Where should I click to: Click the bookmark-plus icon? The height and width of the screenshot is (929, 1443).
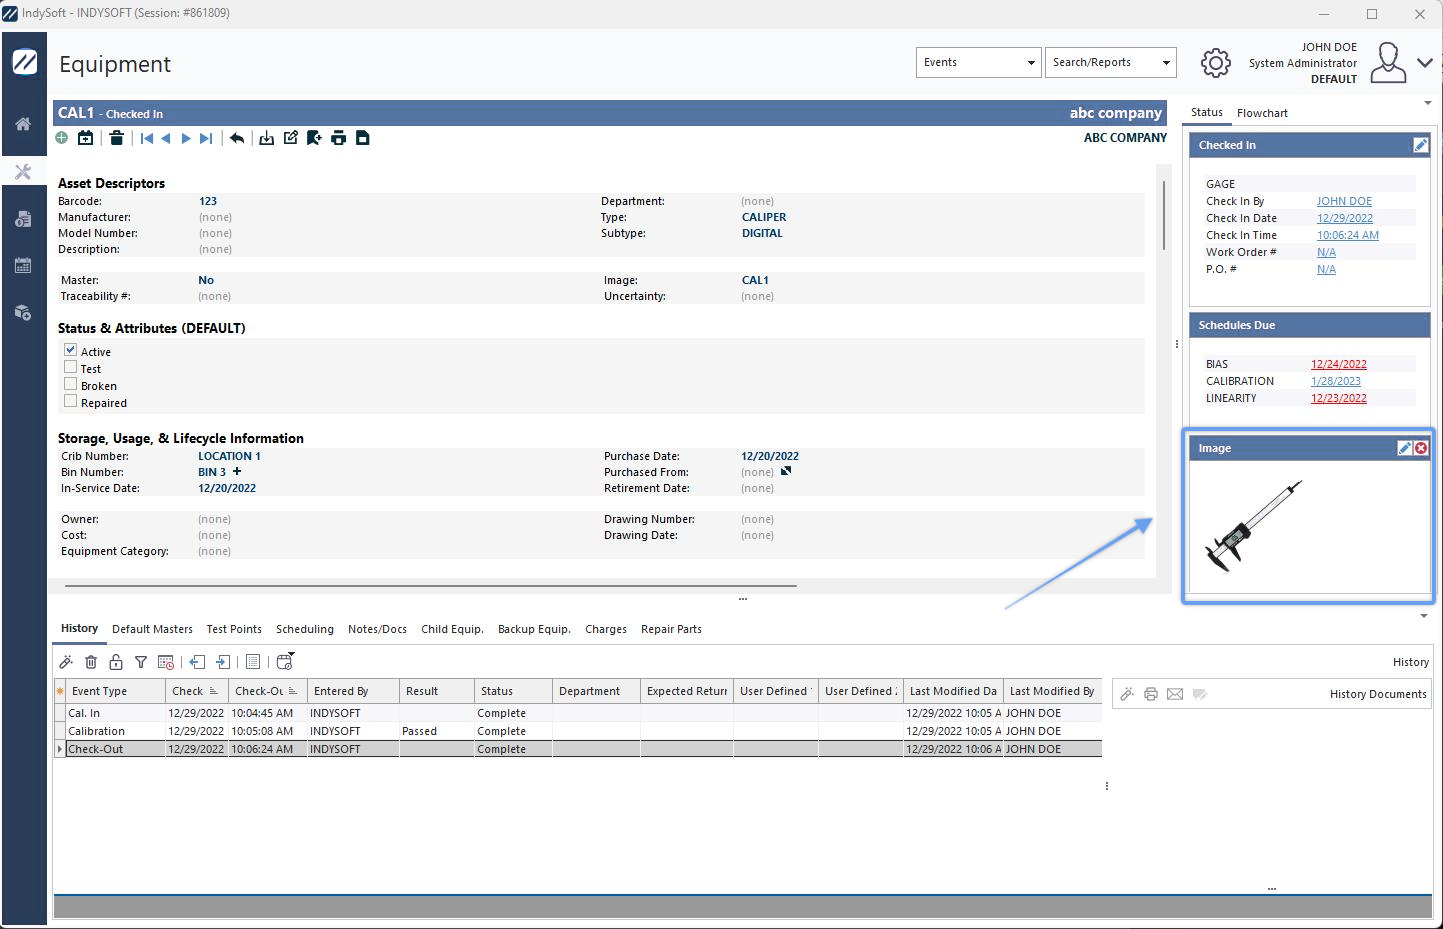coord(314,138)
